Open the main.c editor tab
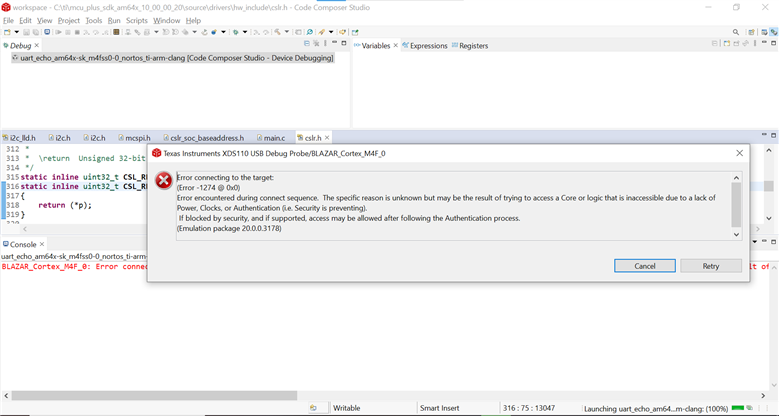 coord(271,138)
